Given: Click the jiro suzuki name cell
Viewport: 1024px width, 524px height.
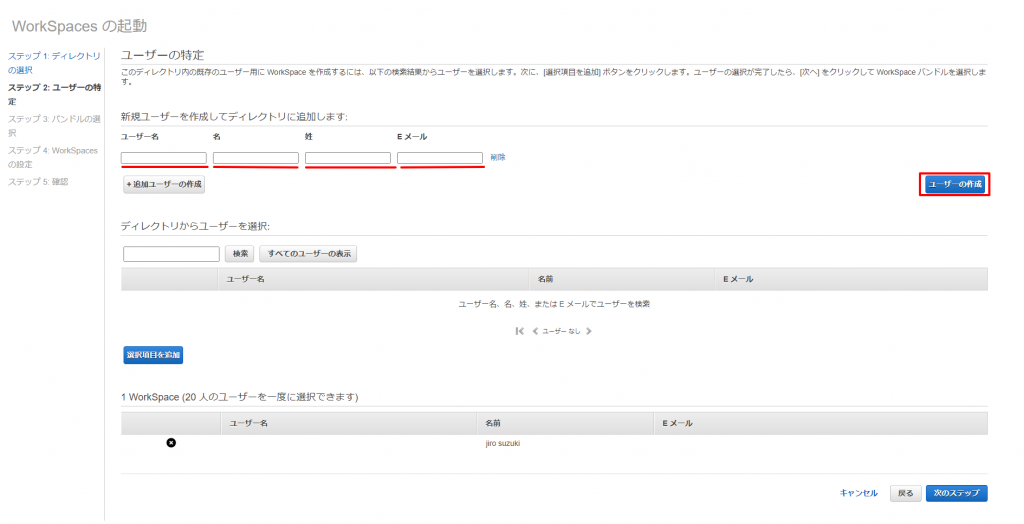Looking at the screenshot, I should [x=502, y=444].
